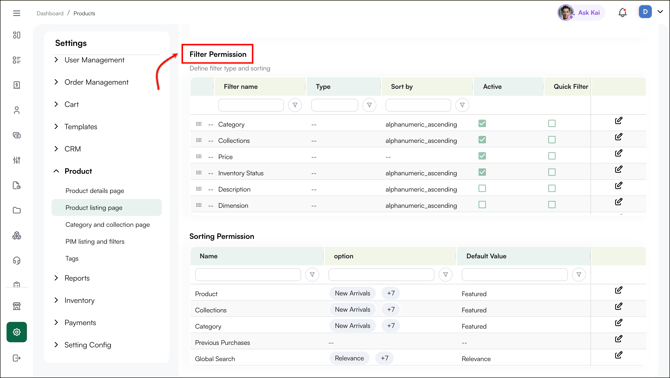The width and height of the screenshot is (670, 378).
Task: Uncheck Active for Category filter
Action: pyautogui.click(x=482, y=123)
